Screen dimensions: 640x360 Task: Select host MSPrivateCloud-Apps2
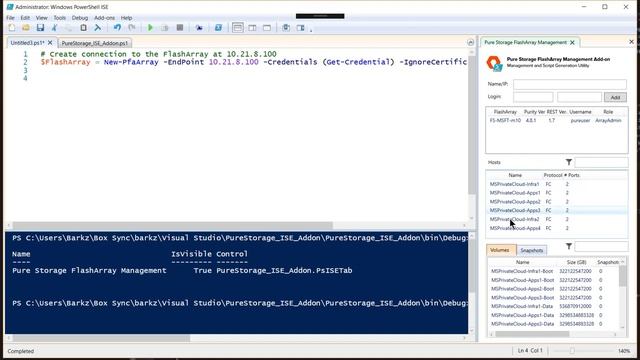(x=557, y=202)
